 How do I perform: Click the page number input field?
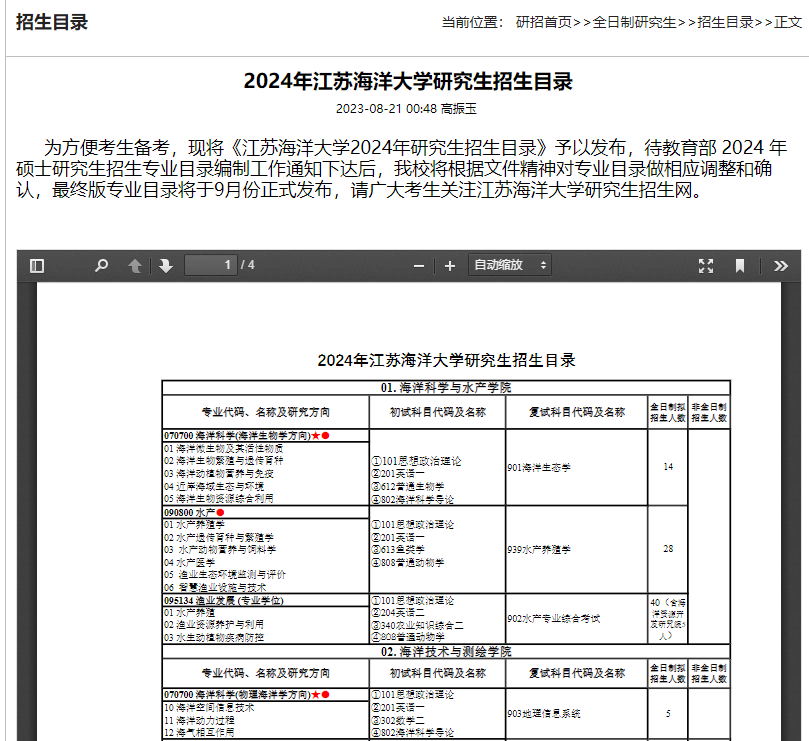(211, 265)
